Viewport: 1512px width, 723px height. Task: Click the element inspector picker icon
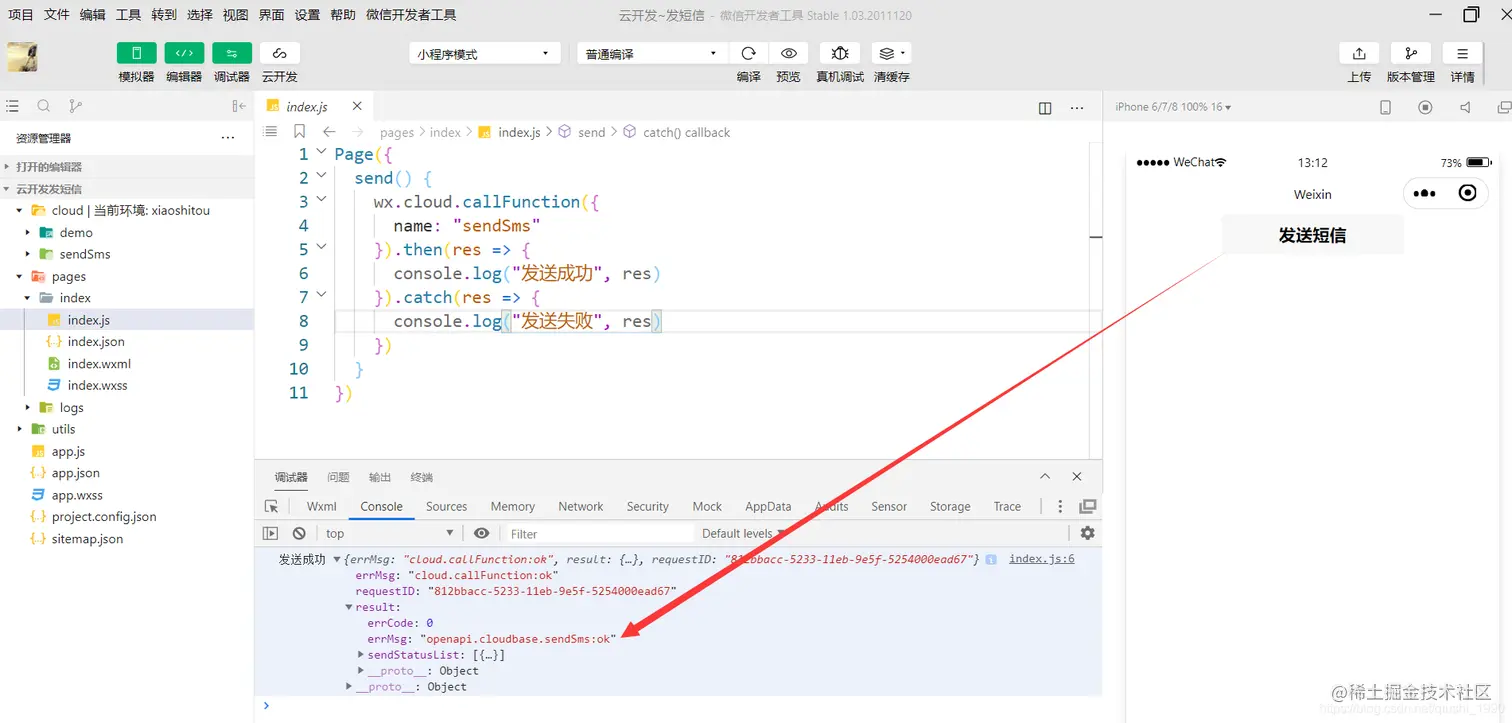(271, 507)
